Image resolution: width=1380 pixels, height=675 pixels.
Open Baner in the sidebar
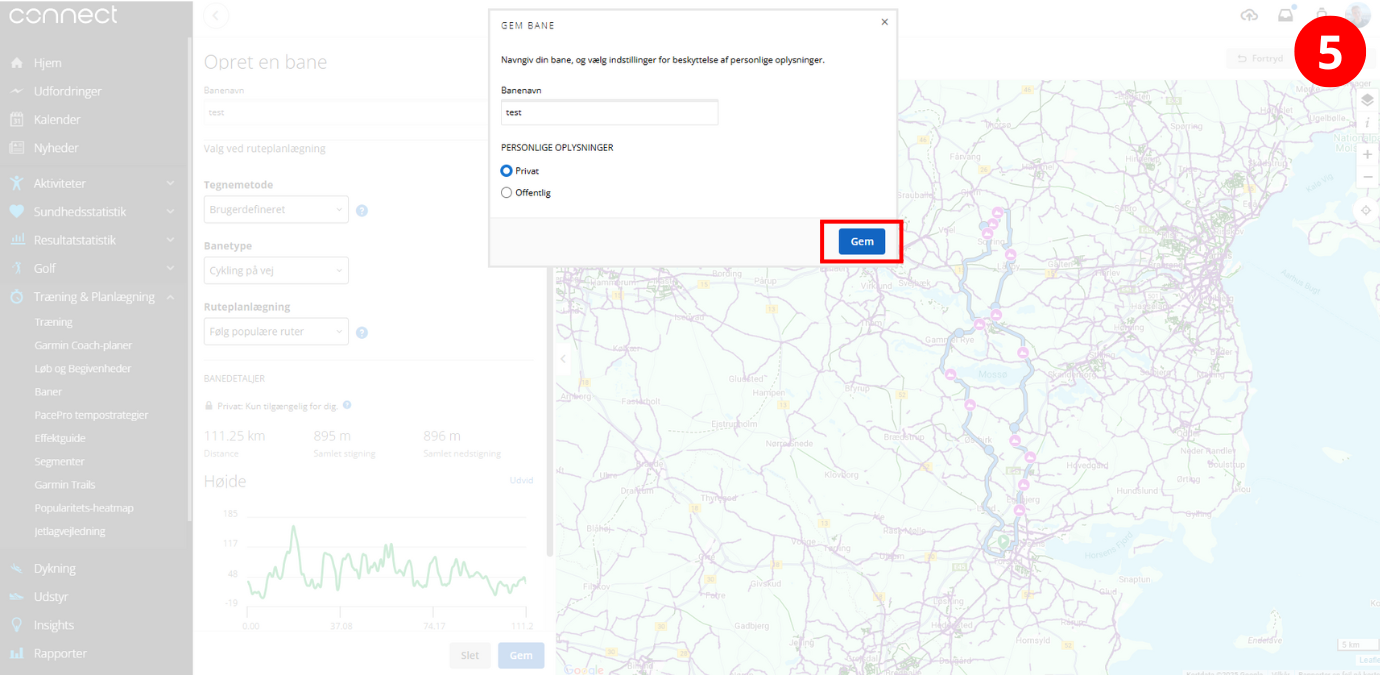pos(48,392)
